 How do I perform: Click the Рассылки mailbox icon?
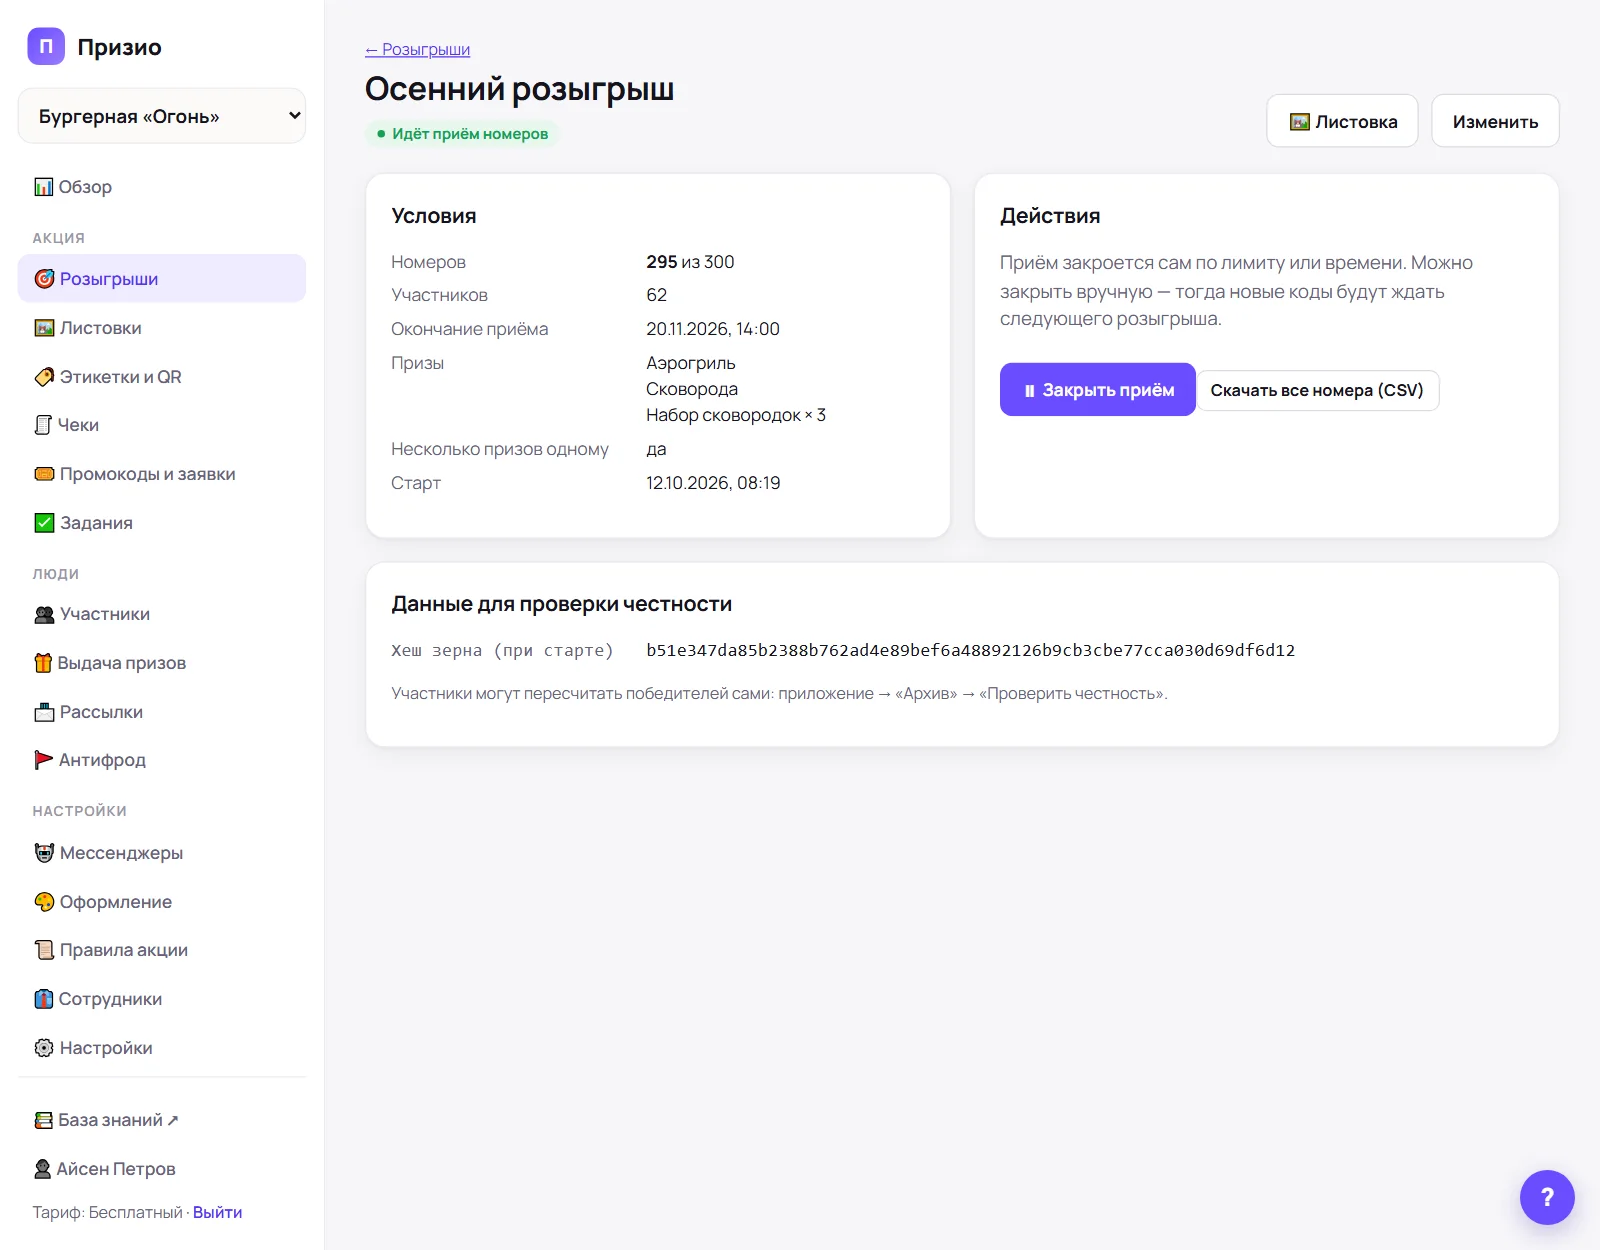(x=44, y=712)
